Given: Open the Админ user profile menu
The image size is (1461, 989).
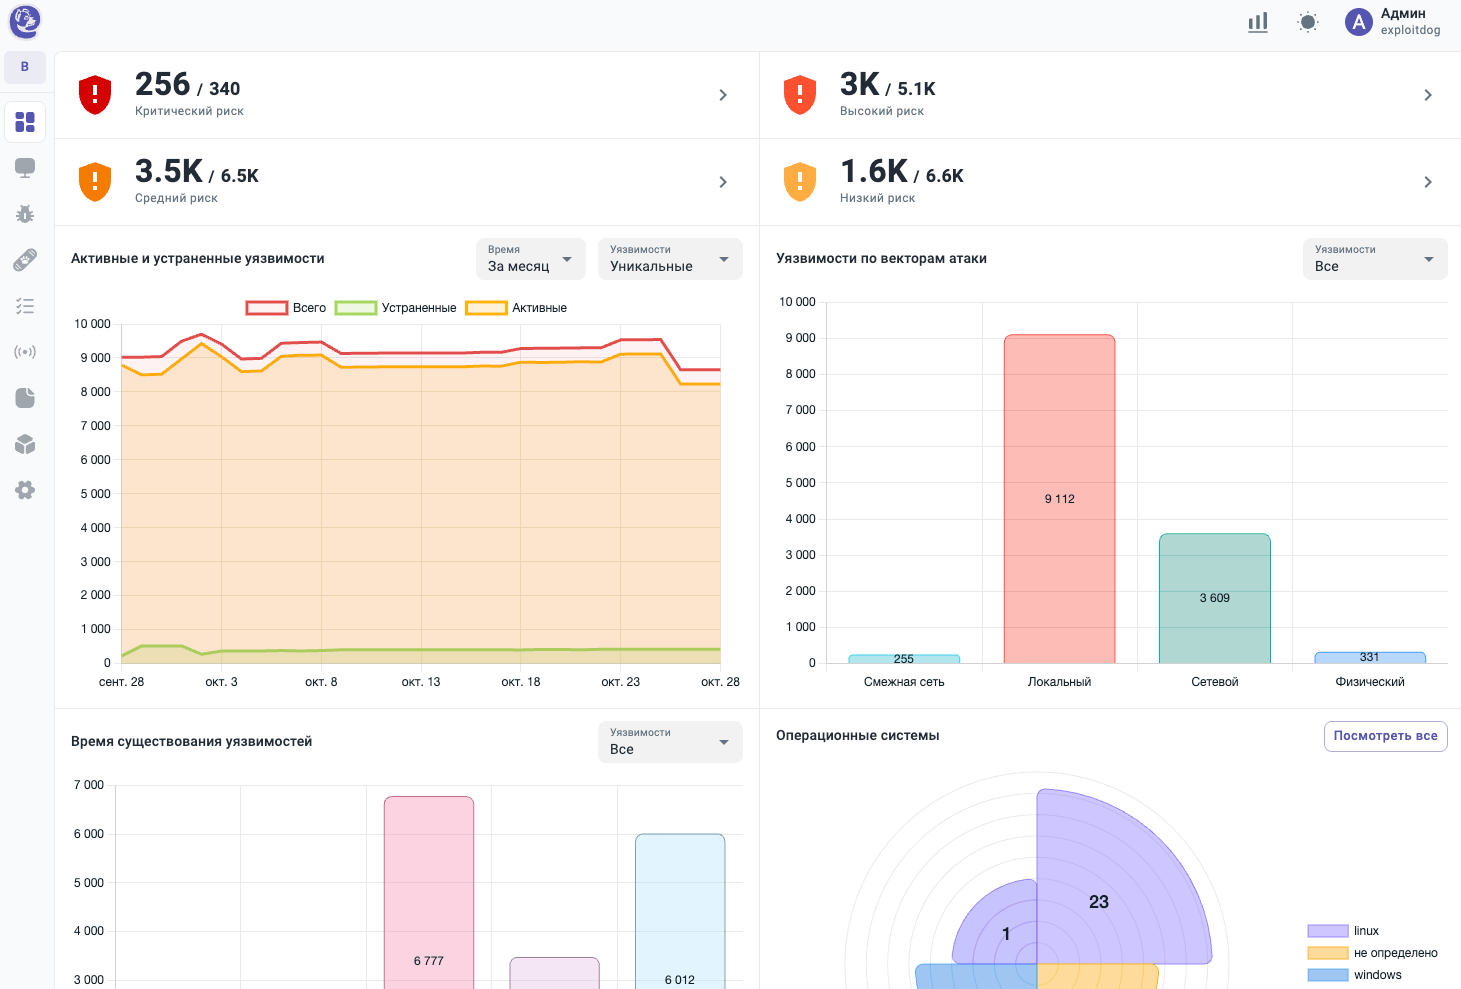Looking at the screenshot, I should pos(1394,22).
